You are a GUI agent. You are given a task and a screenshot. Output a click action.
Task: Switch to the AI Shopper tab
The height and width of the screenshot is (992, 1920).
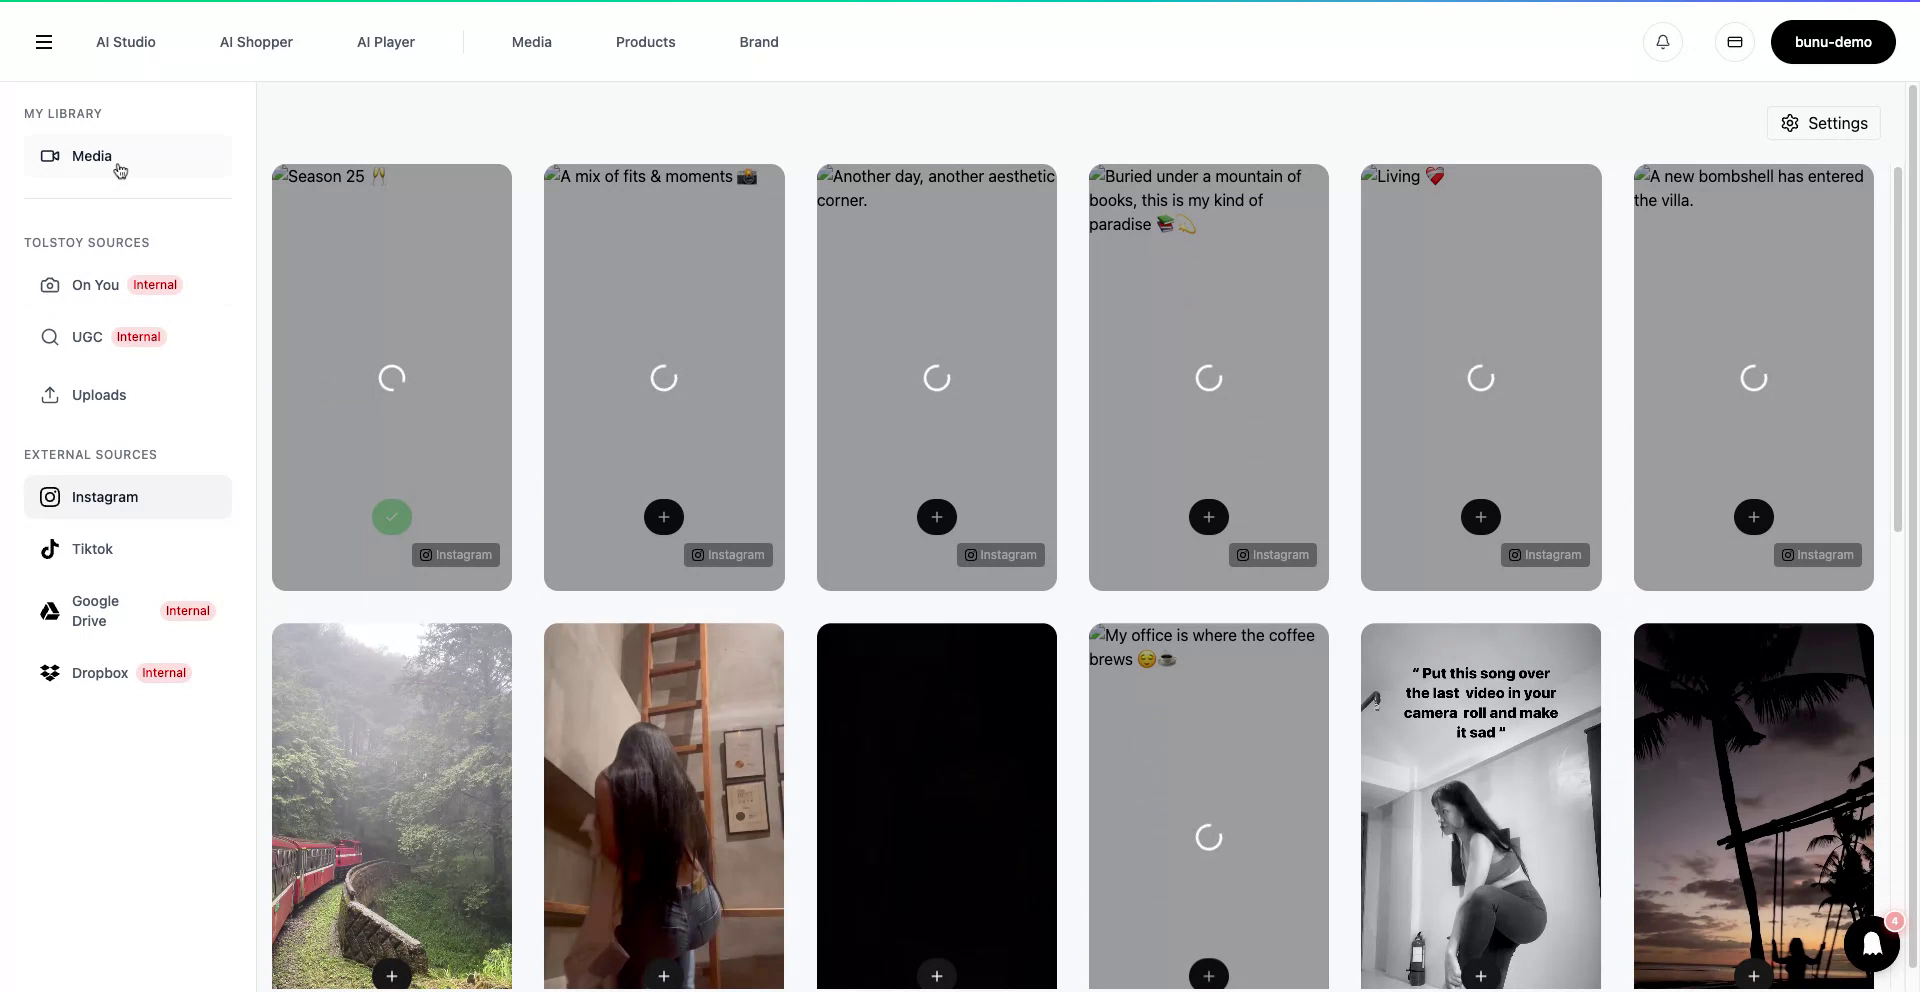pos(256,42)
